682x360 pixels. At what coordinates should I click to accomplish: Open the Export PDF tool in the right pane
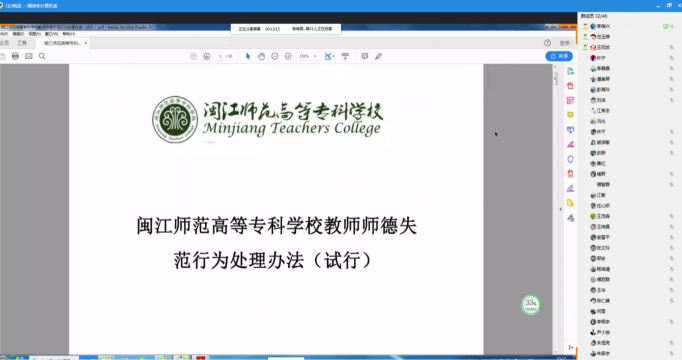point(570,71)
